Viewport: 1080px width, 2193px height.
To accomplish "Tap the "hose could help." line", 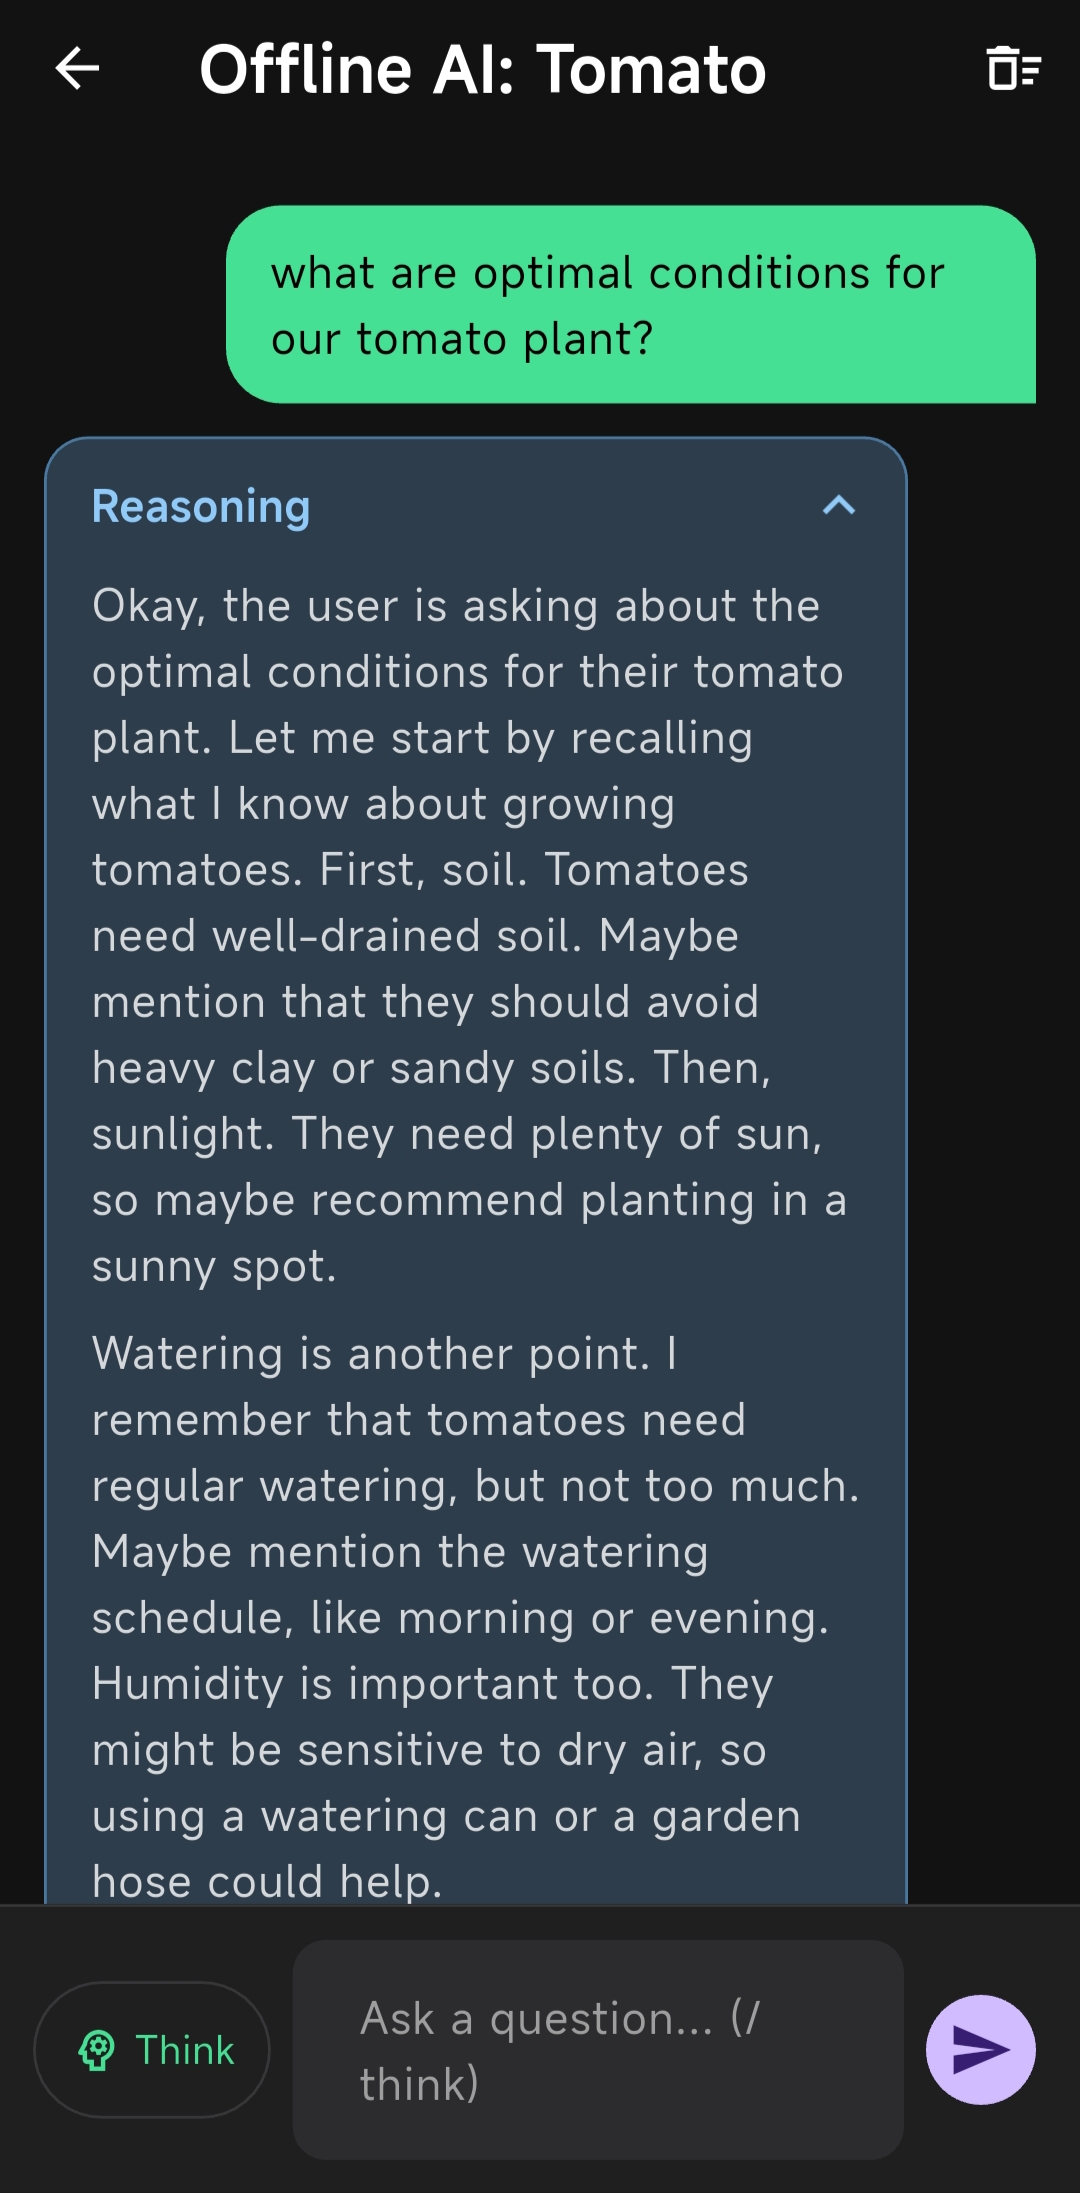I will coord(267,1882).
